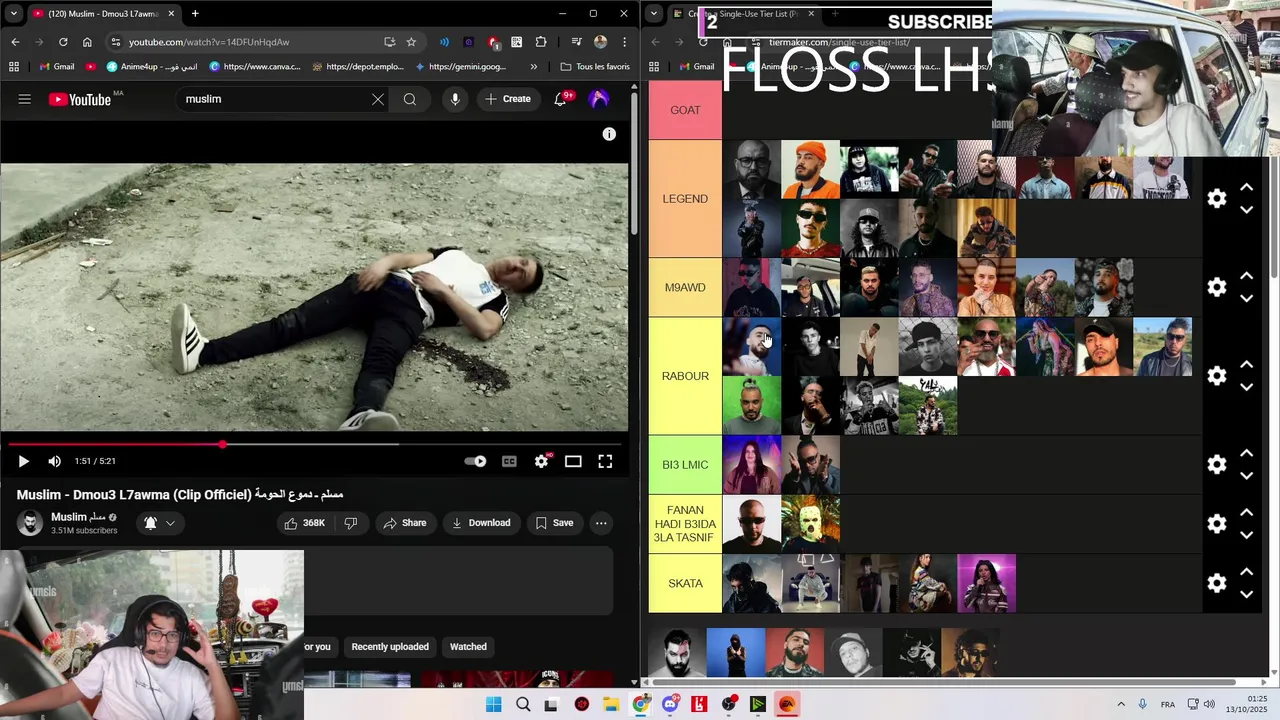1280x720 pixels.
Task: Move LEGEND tier row up
Action: 1247,187
